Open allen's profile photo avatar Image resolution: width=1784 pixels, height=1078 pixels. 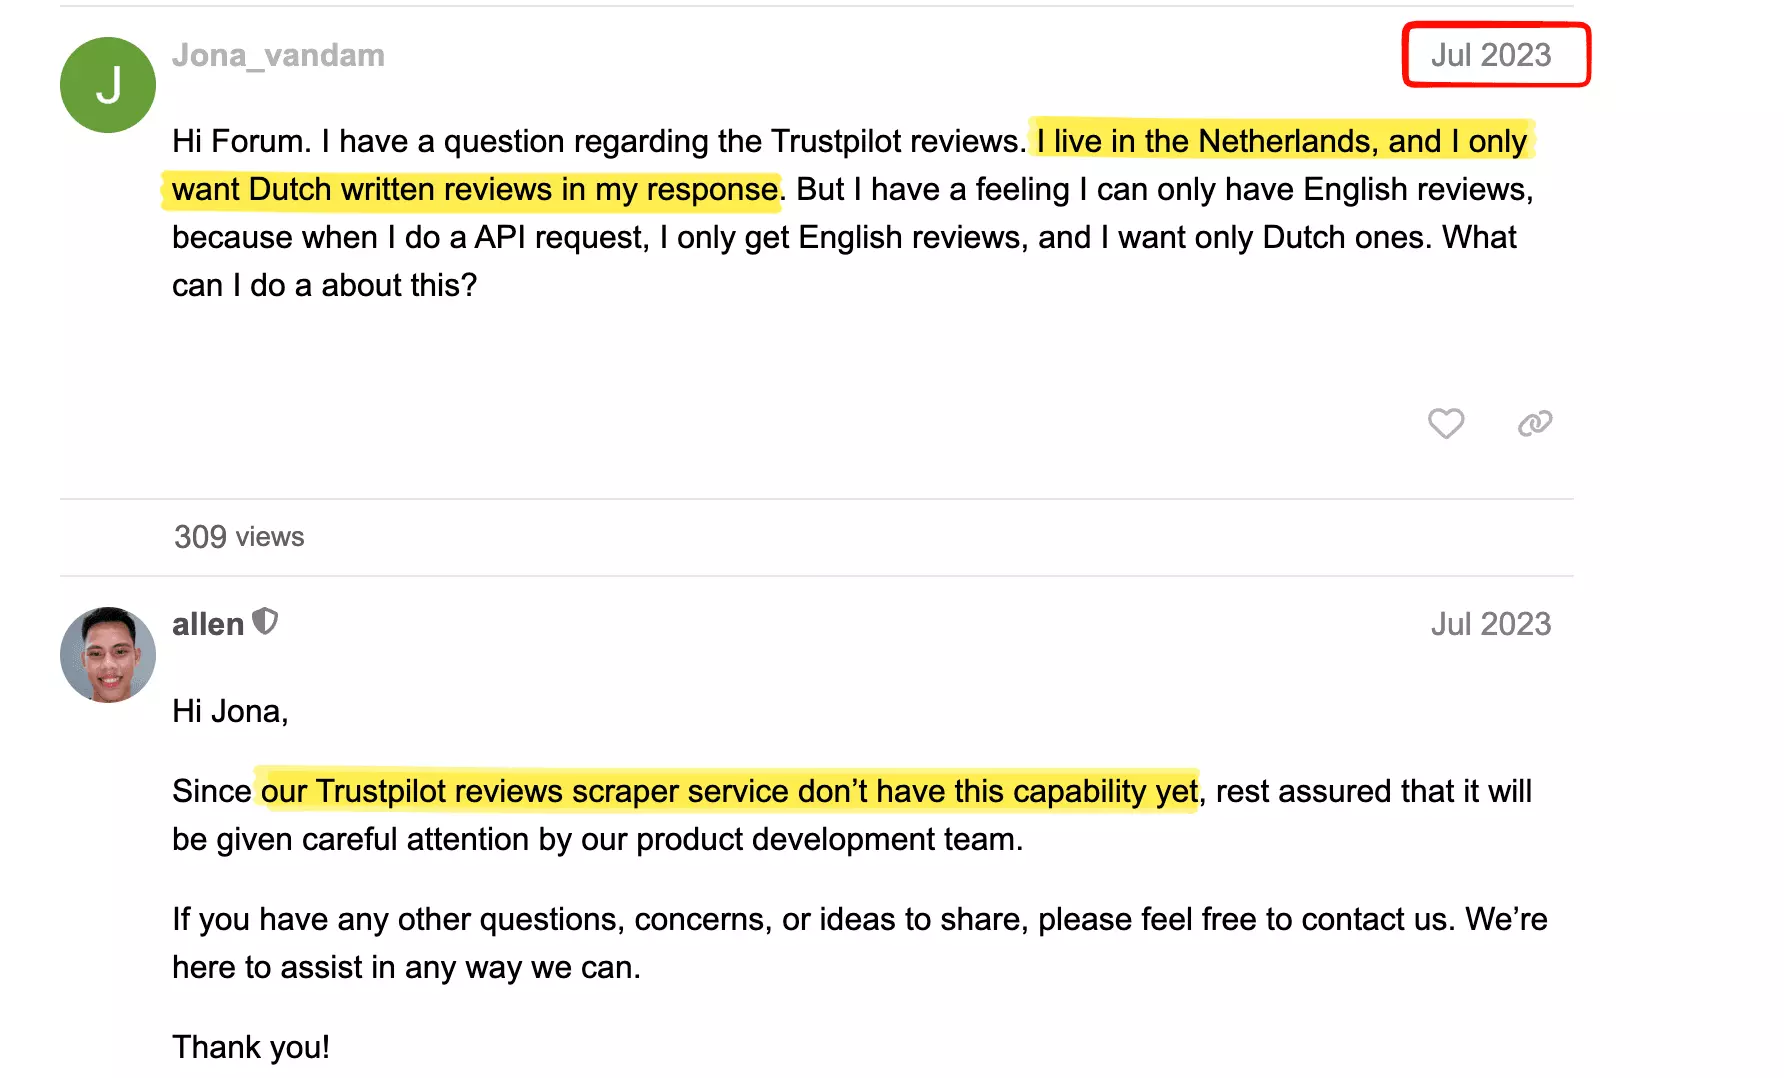tap(108, 655)
